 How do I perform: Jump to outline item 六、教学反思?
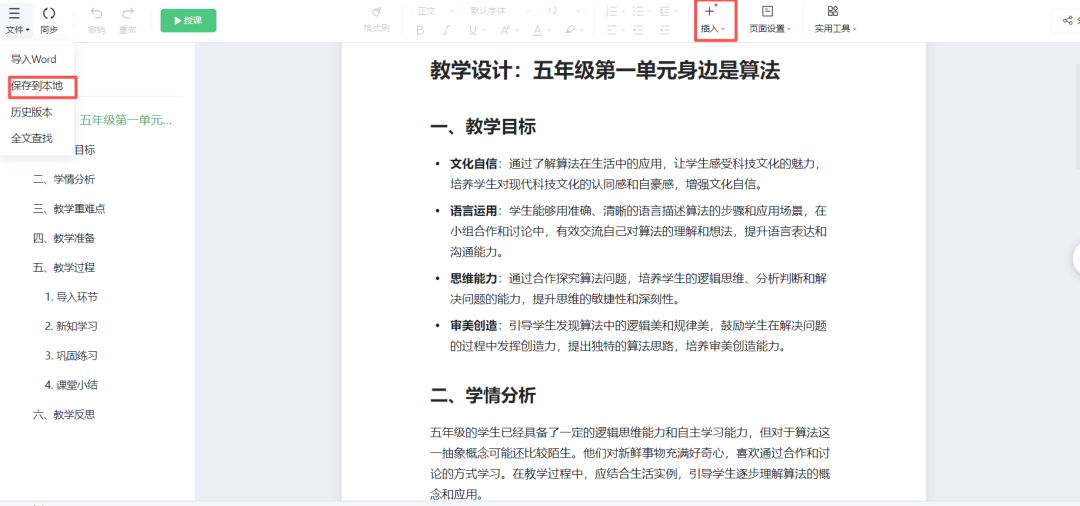click(x=64, y=414)
